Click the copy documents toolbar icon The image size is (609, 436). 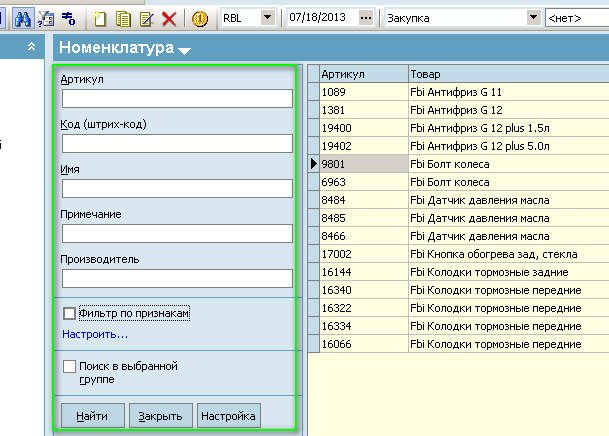(x=123, y=19)
